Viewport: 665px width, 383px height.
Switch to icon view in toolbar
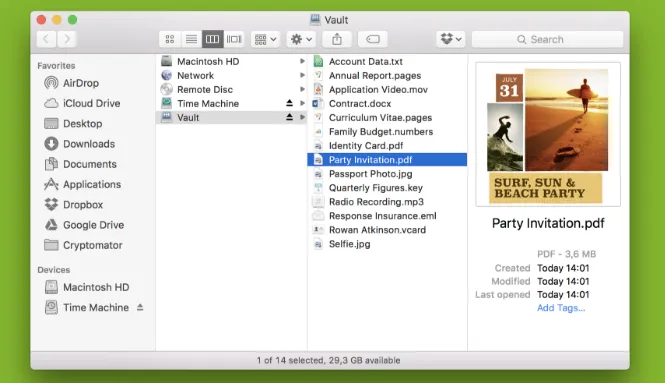170,39
